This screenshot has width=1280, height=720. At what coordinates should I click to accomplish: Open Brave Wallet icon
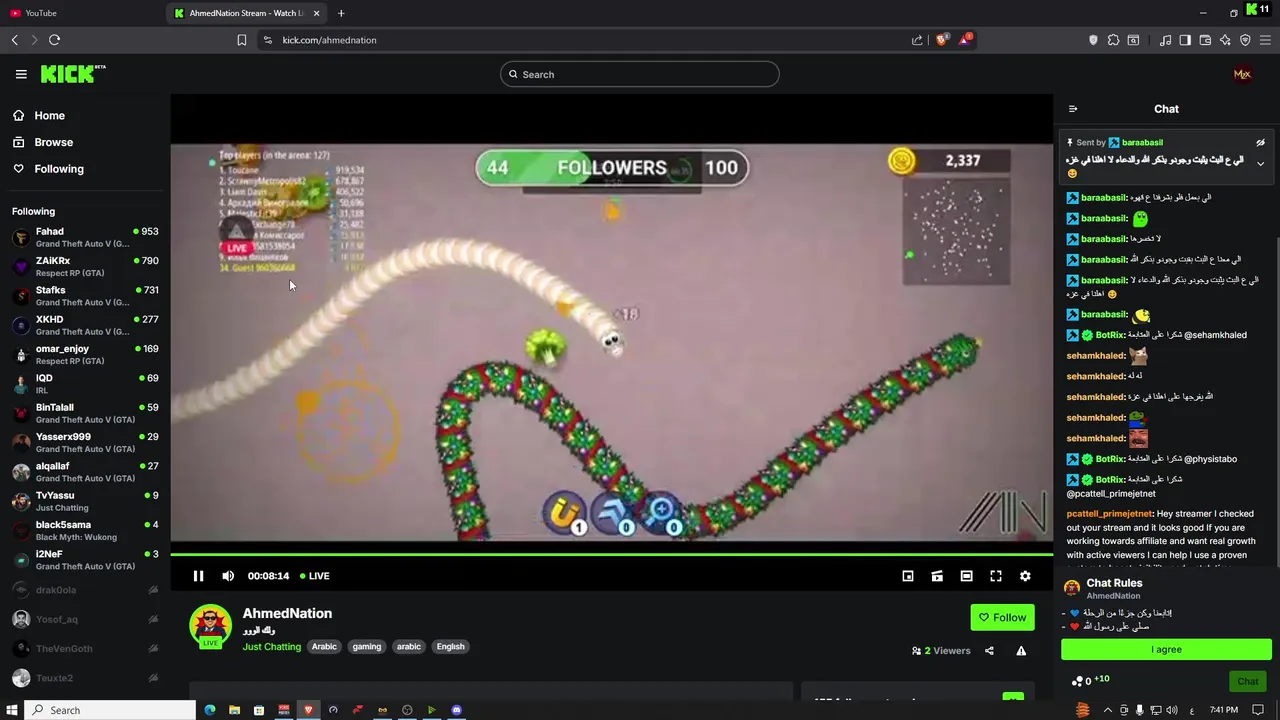[x=1205, y=40]
